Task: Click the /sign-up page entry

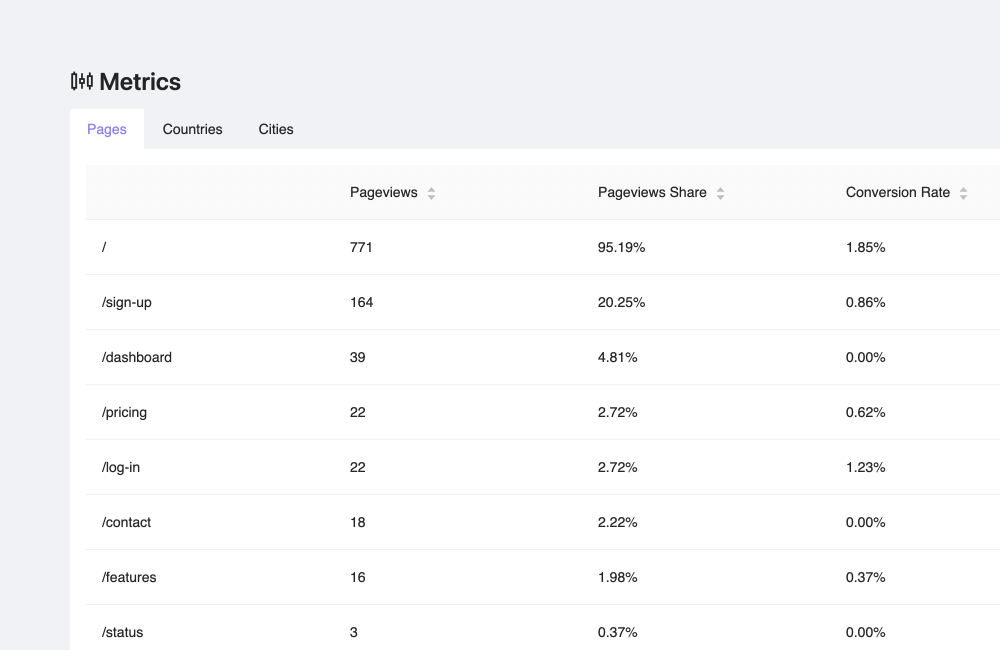Action: [127, 302]
